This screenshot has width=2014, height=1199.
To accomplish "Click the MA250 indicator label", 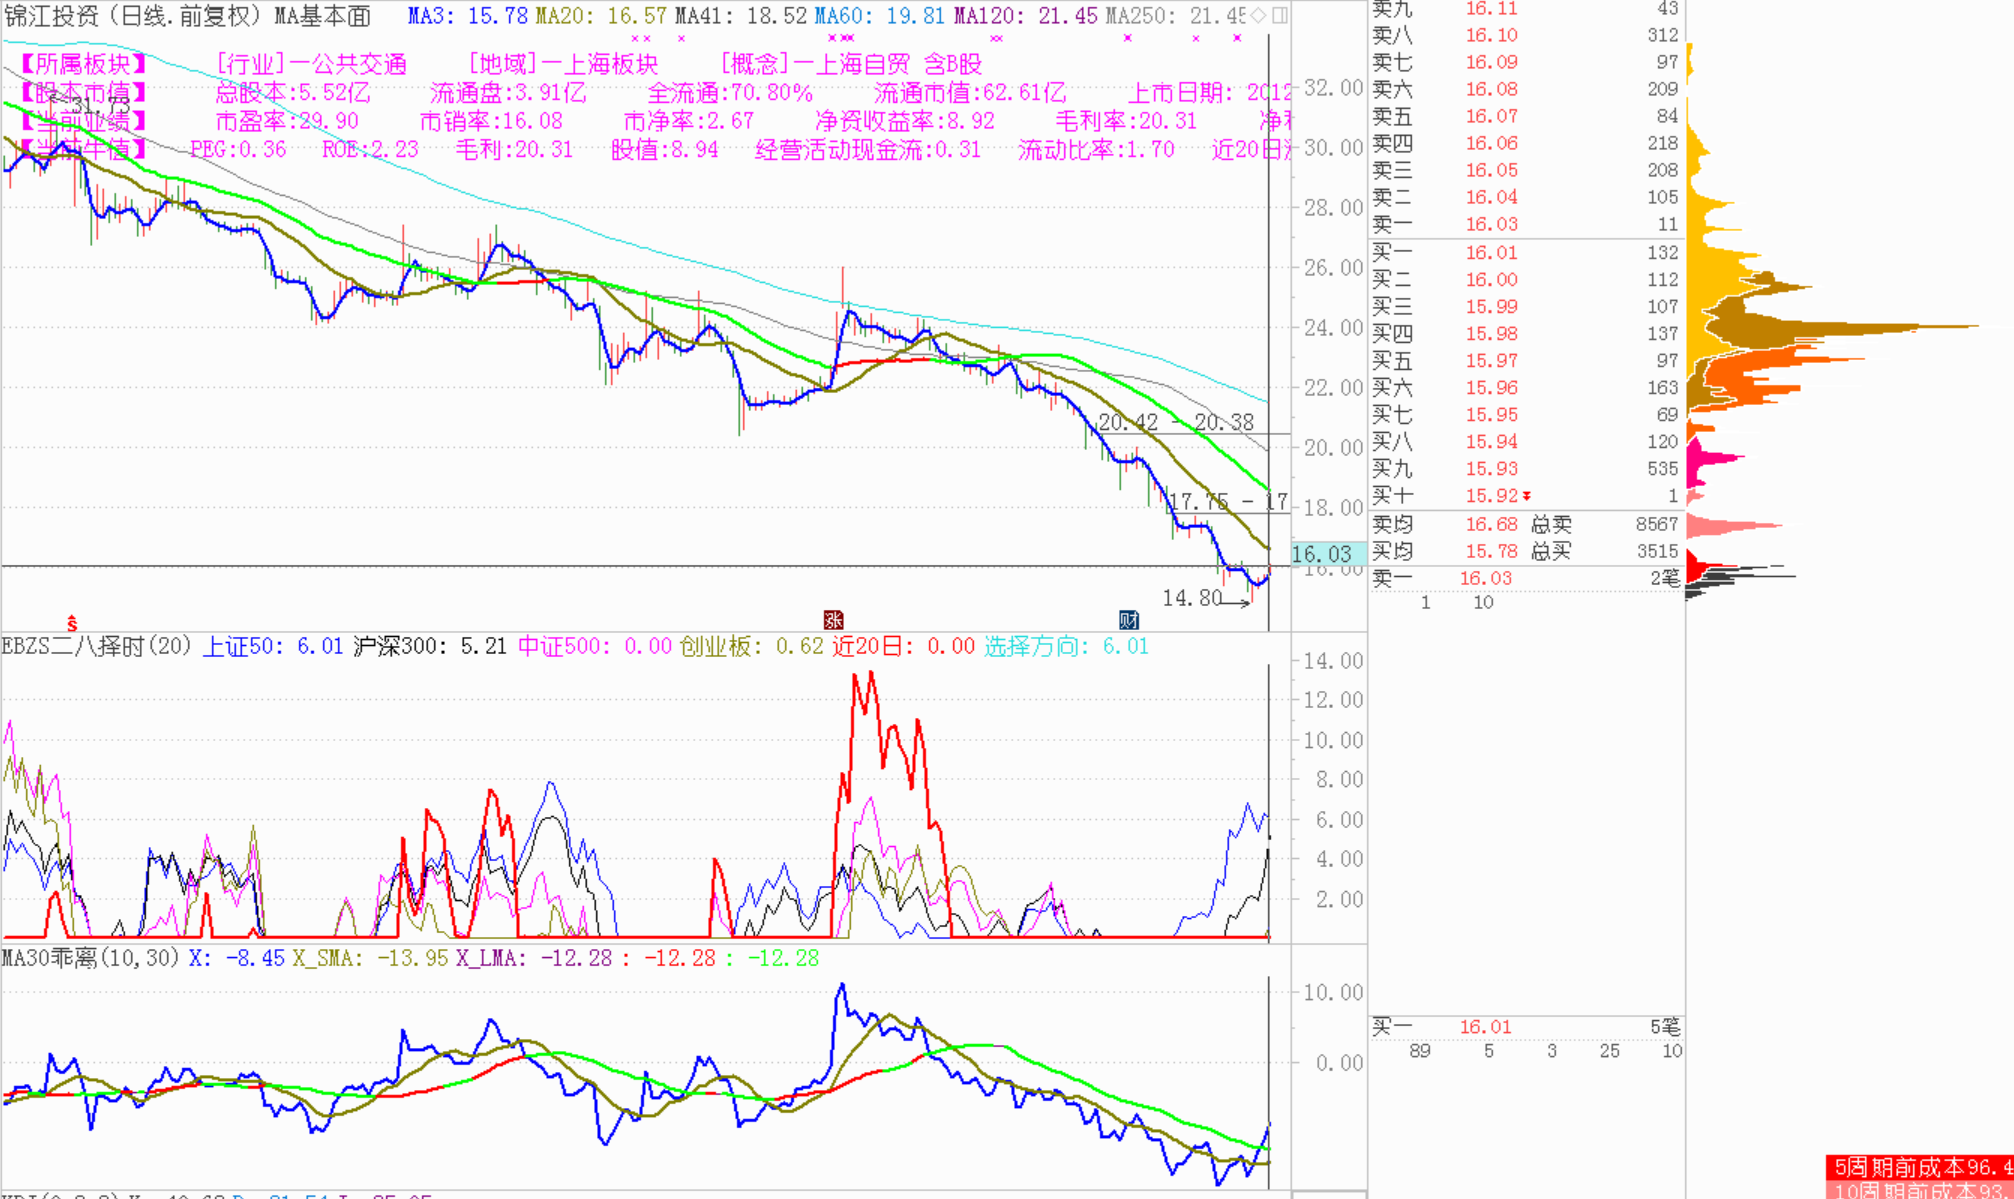I will (x=1176, y=15).
